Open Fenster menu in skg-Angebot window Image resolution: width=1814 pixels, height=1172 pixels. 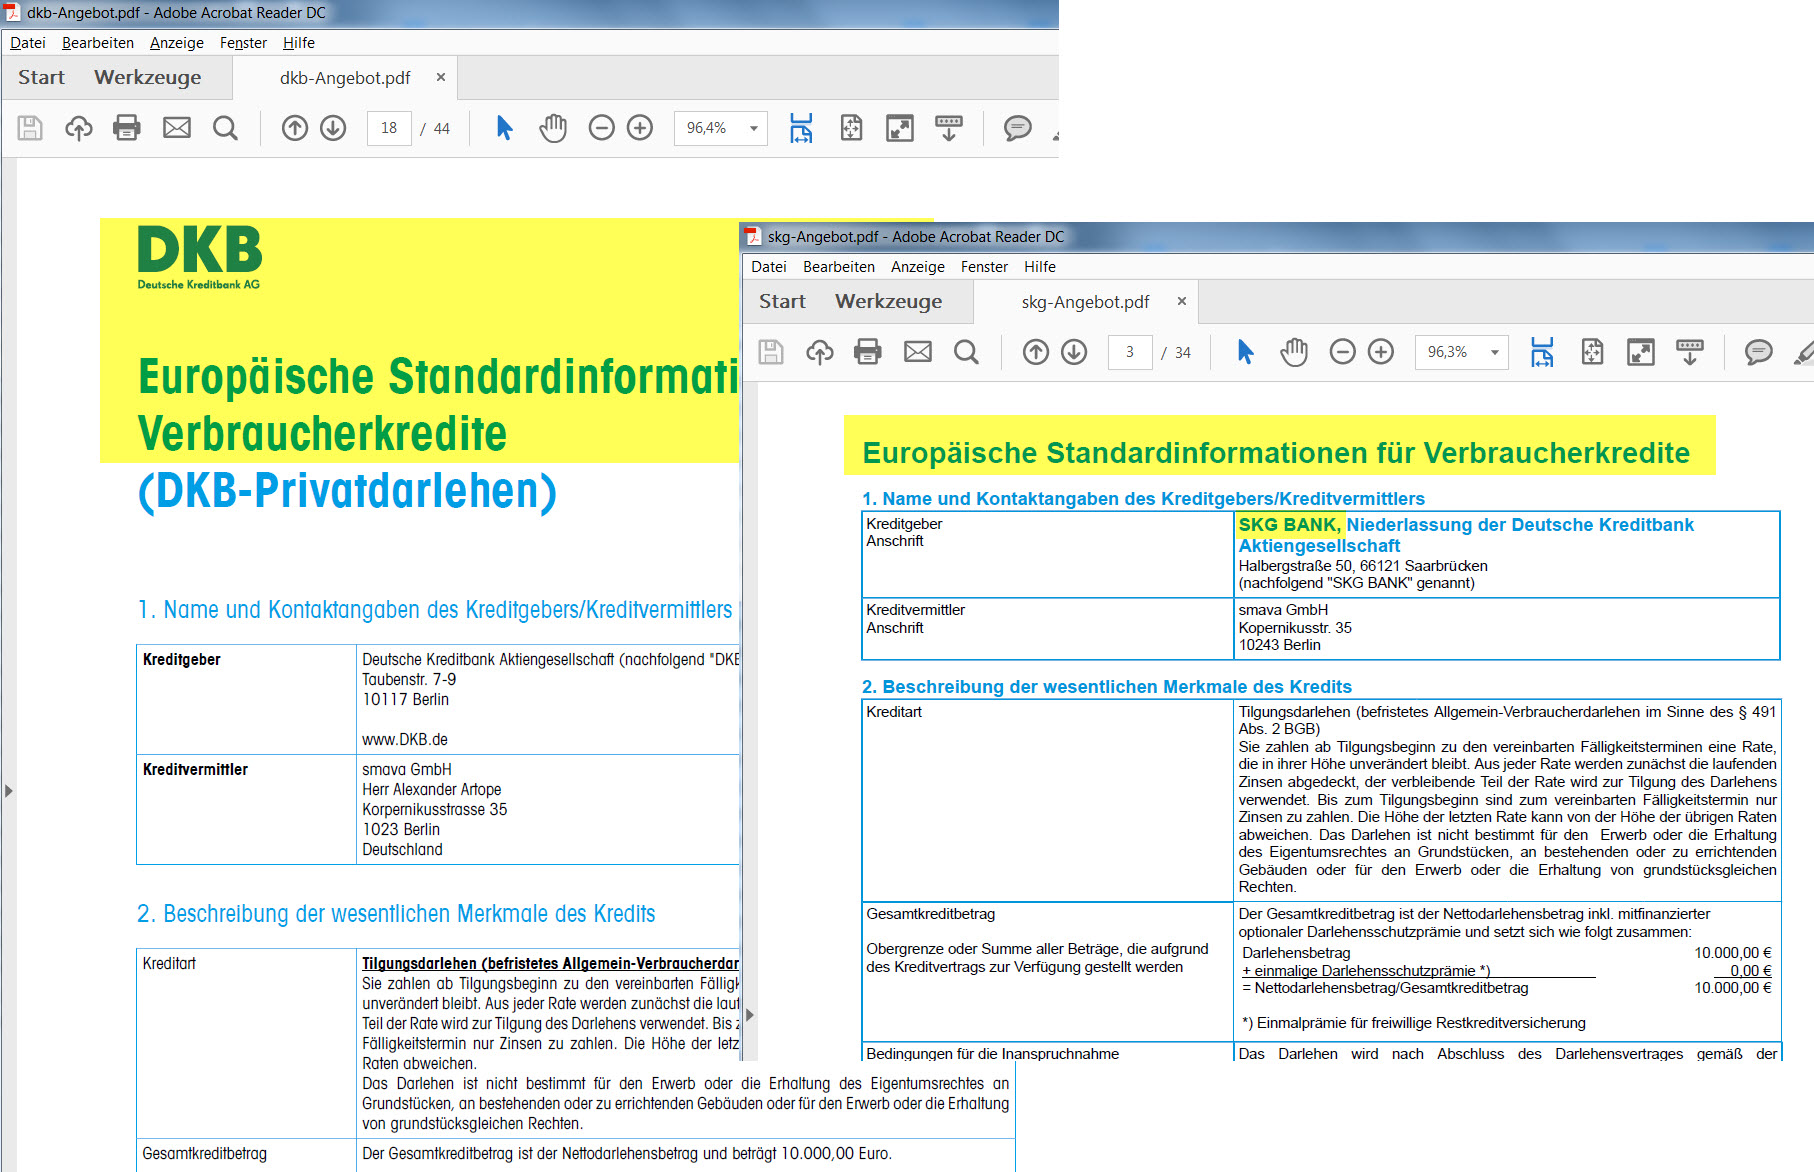click(984, 267)
